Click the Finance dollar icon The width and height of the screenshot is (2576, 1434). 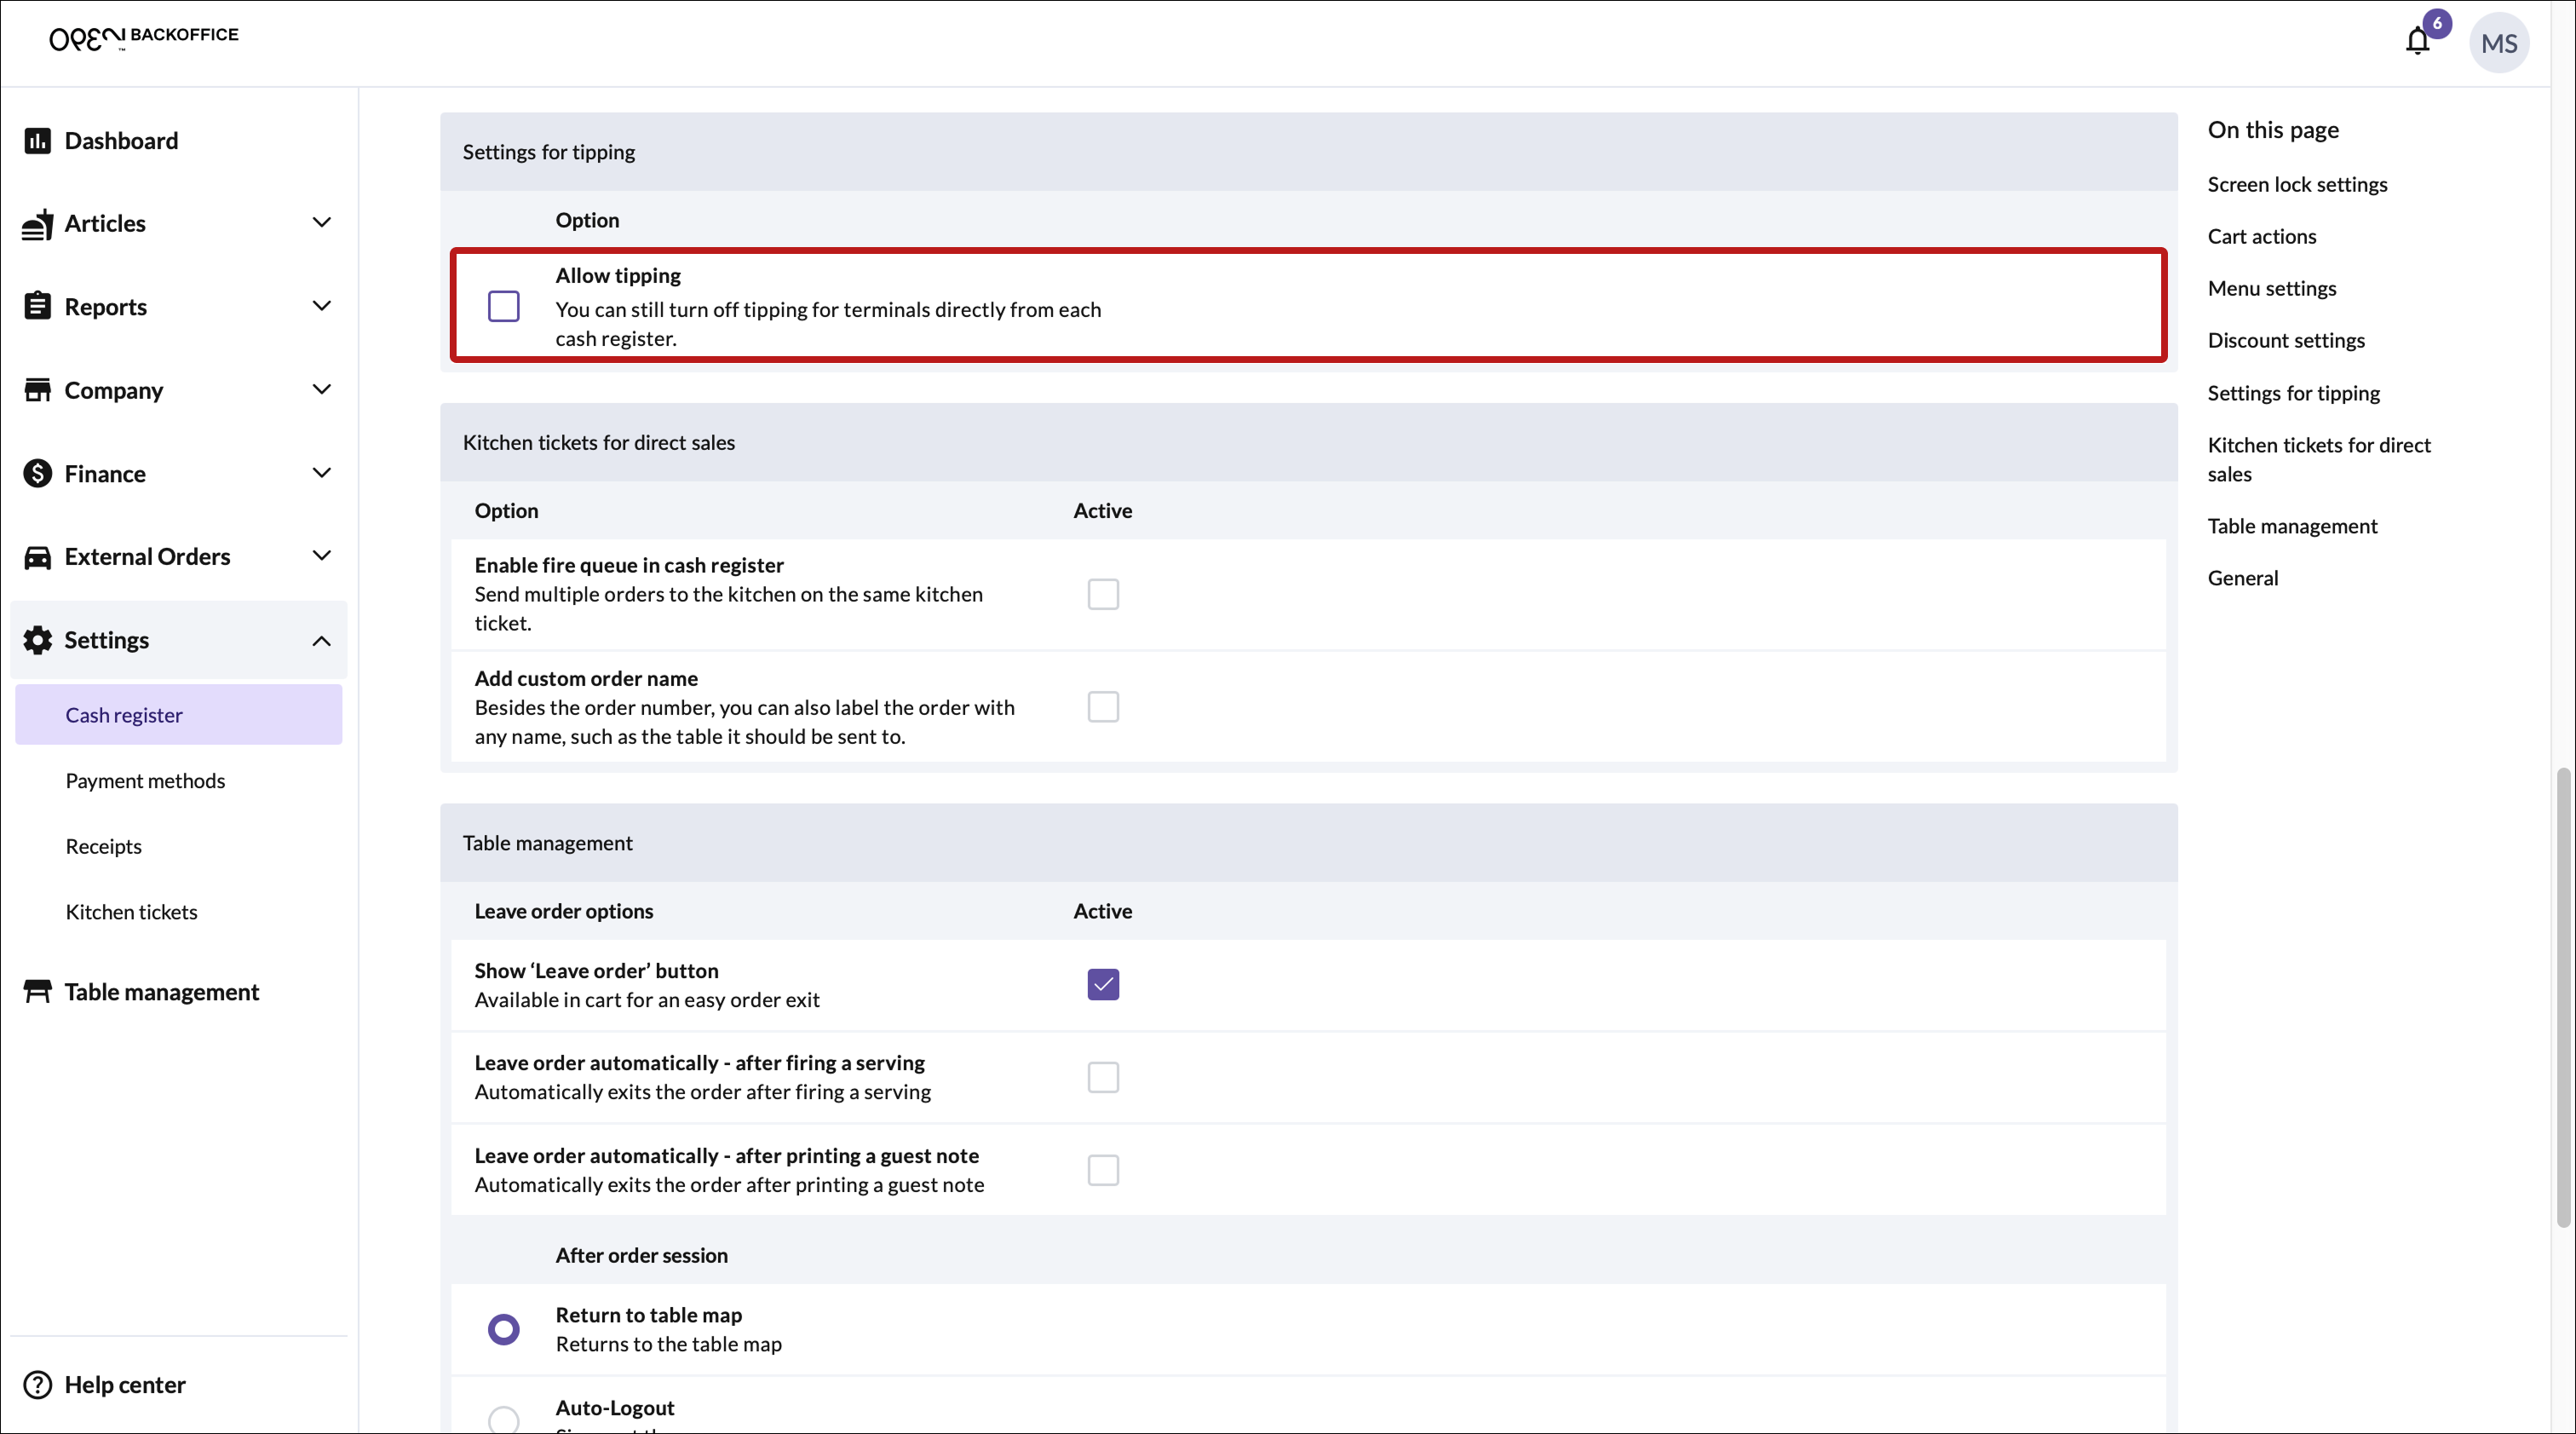37,474
